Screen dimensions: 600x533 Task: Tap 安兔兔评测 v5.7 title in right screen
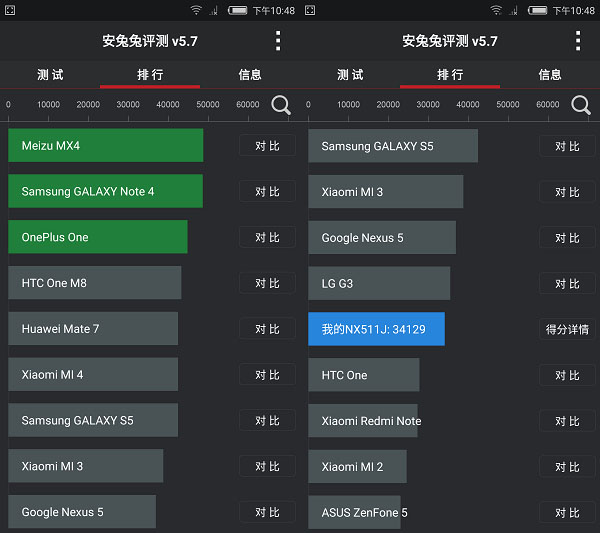click(450, 41)
